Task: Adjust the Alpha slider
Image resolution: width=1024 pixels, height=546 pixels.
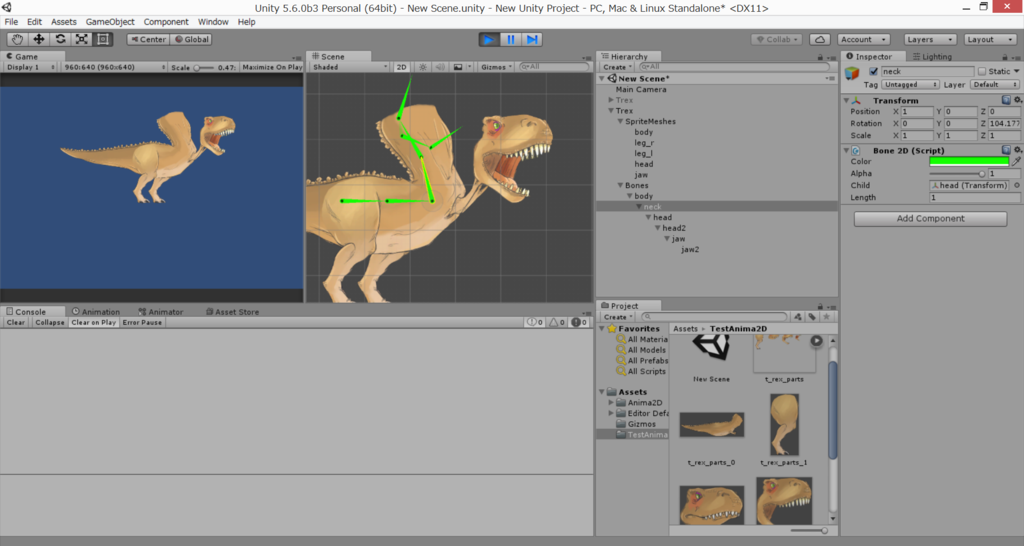Action: (x=957, y=174)
